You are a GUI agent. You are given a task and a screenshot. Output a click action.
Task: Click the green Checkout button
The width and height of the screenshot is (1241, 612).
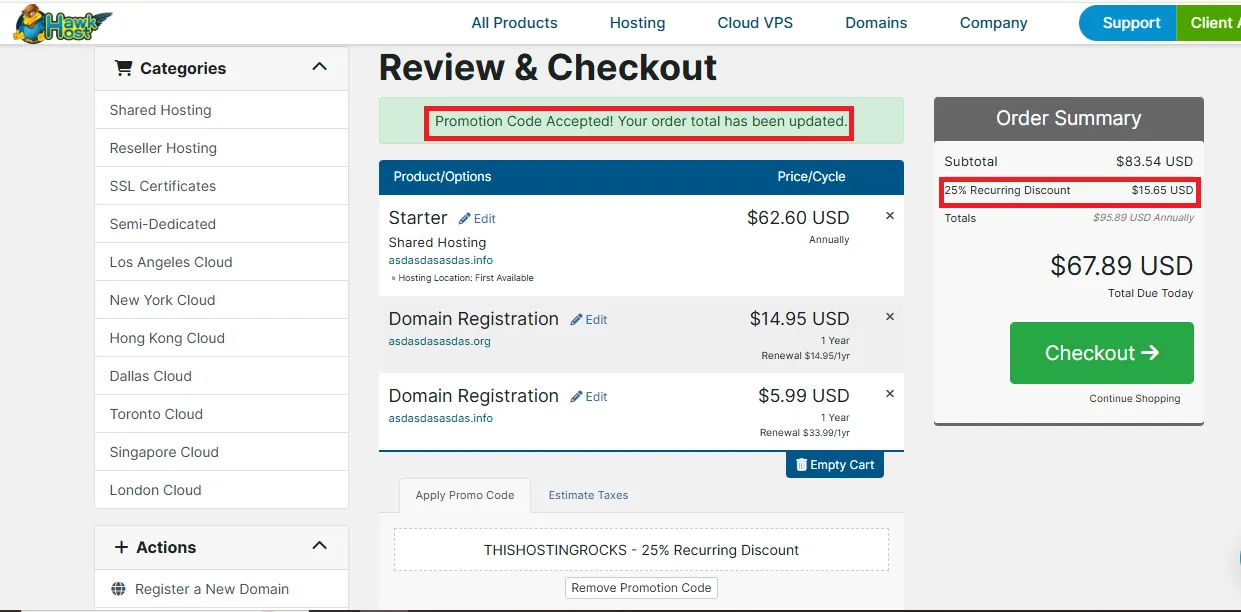pos(1102,353)
